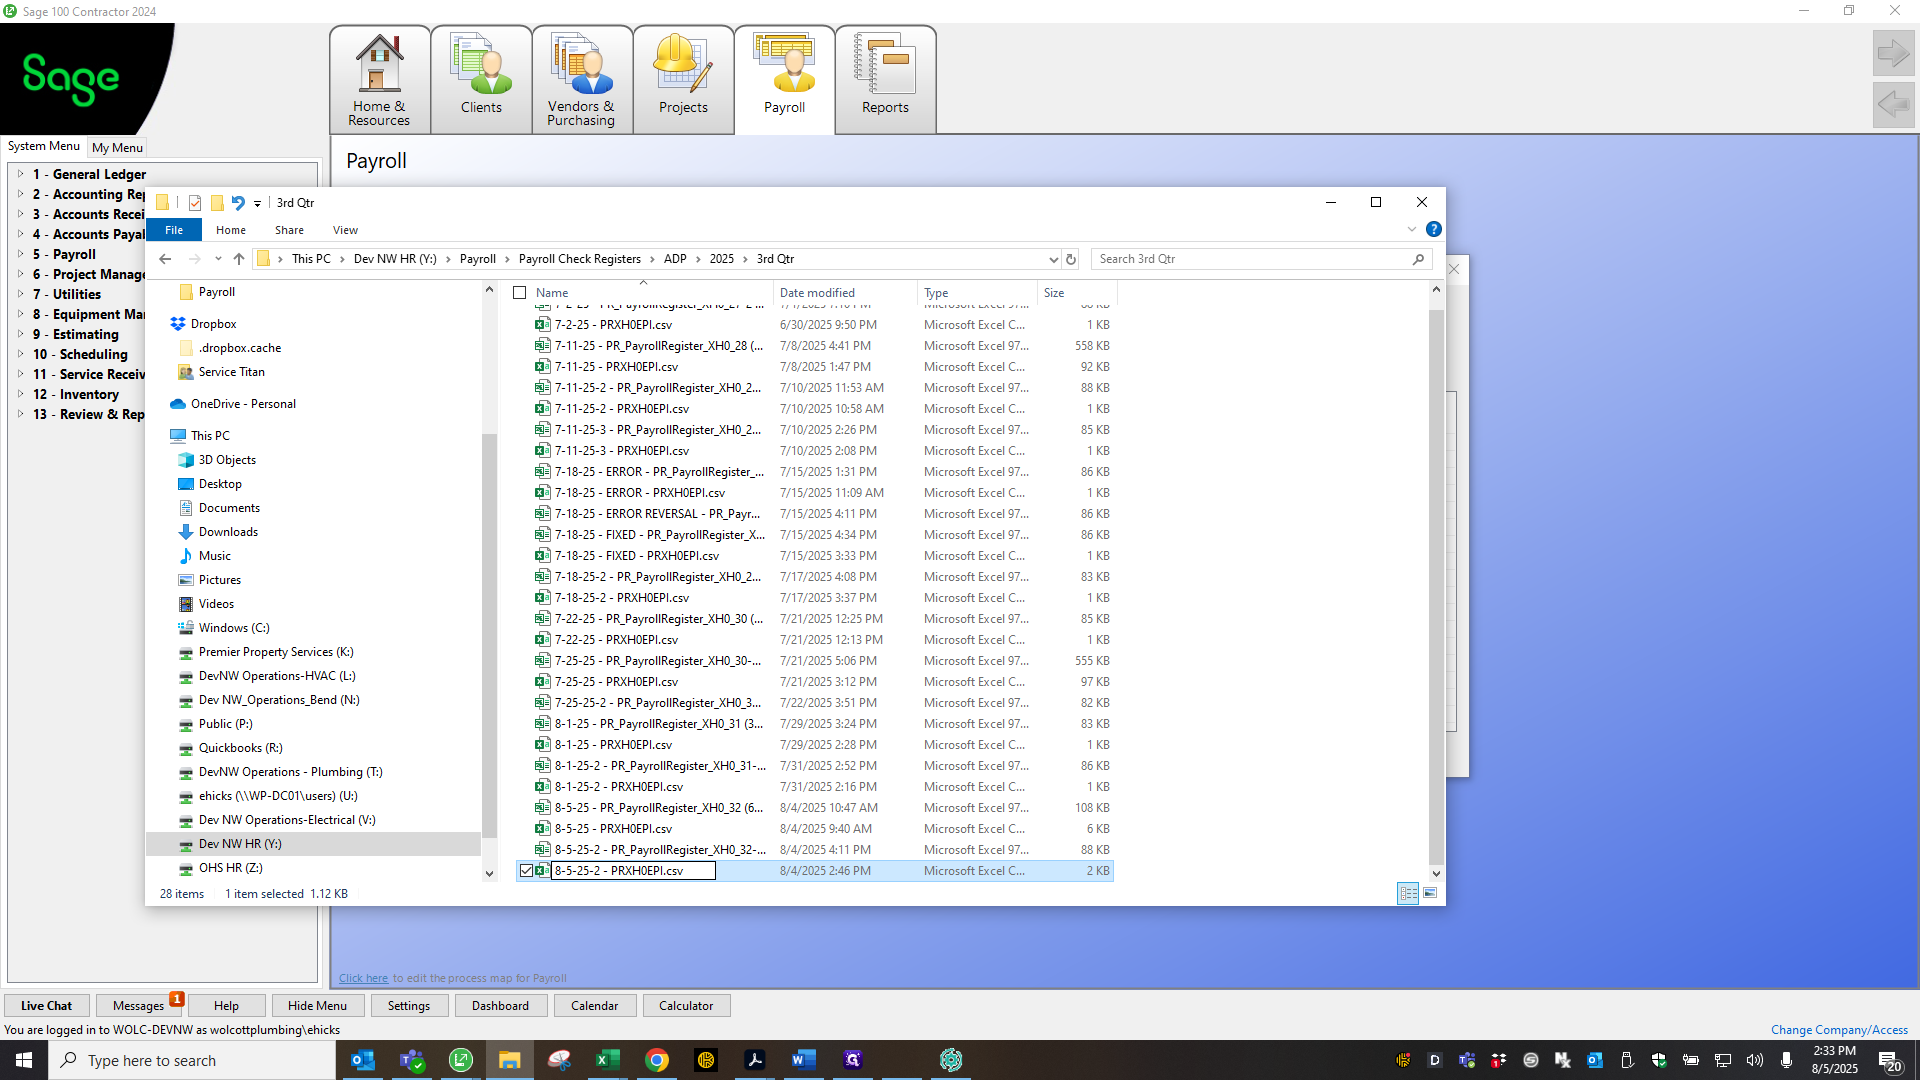Expand 12 - Inventory tree node
The height and width of the screenshot is (1080, 1920).
[x=20, y=394]
